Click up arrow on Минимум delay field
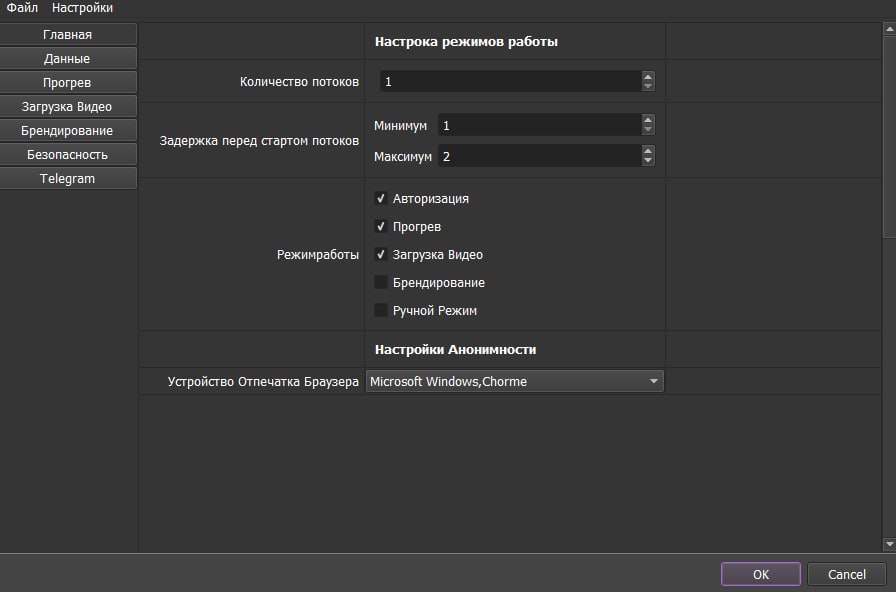The image size is (896, 592). (x=648, y=120)
